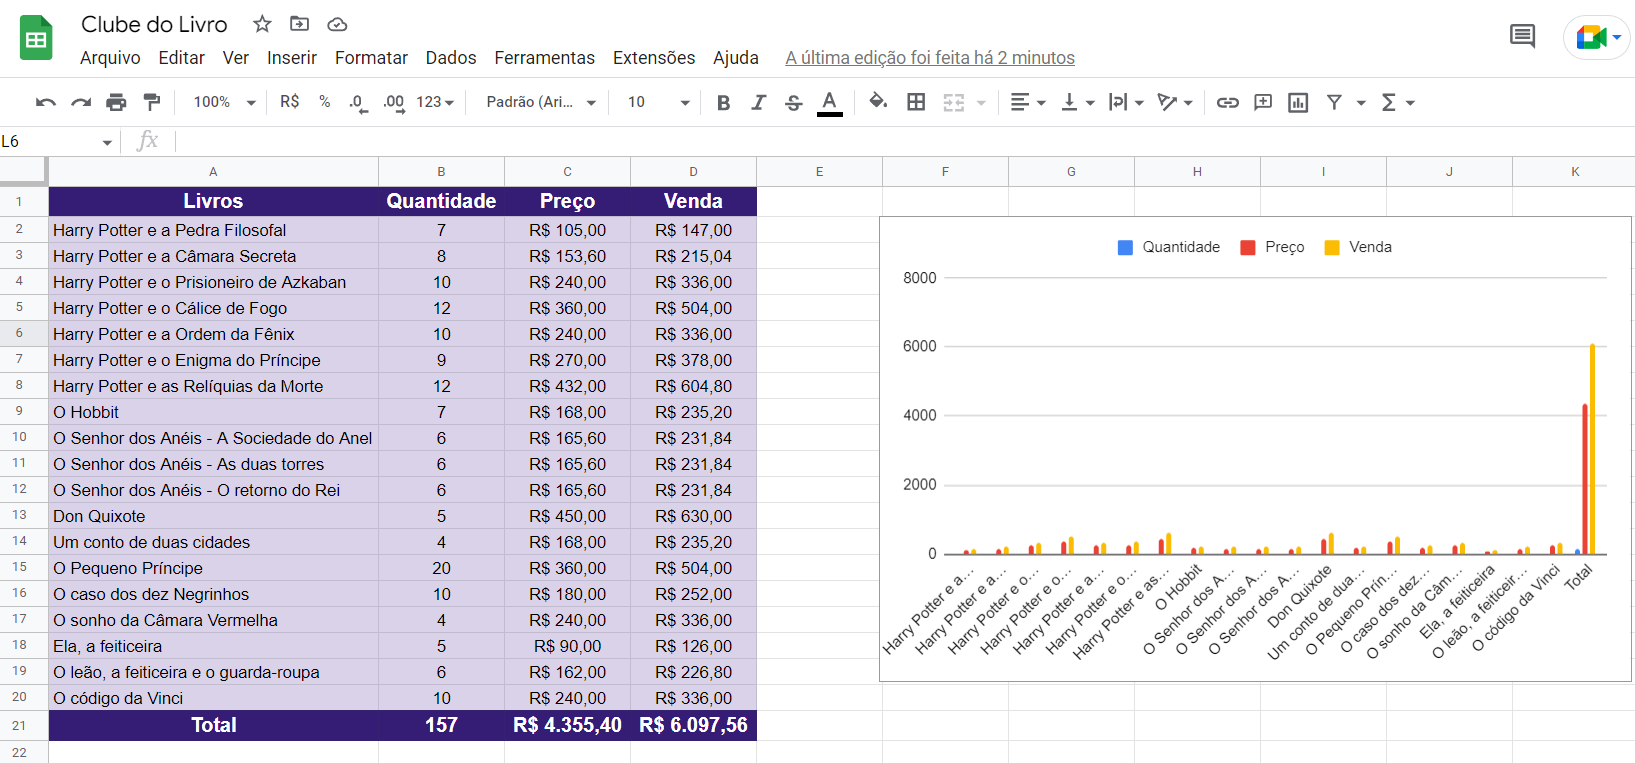This screenshot has width=1635, height=763.
Task: Open the Google Meet call button
Action: (x=1597, y=38)
